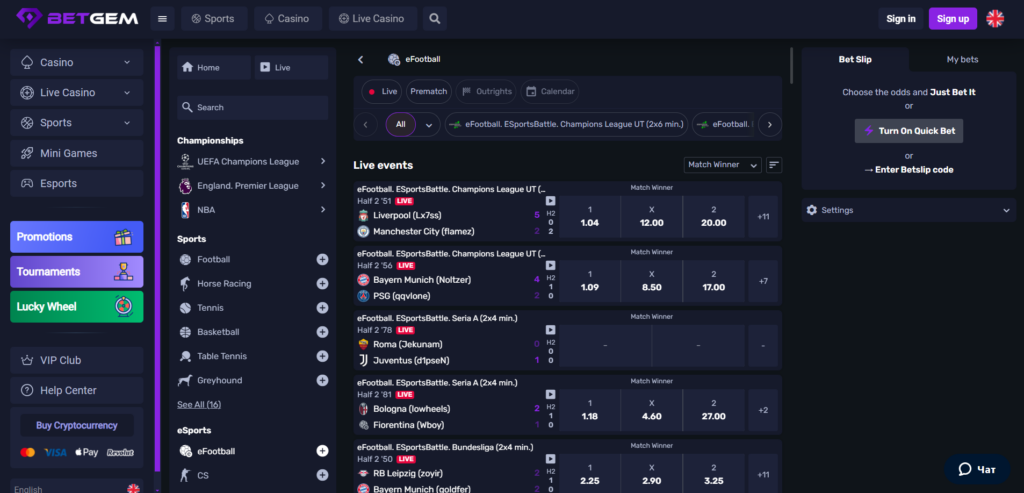Open the See All (16) sports link
The height and width of the screenshot is (493, 1024).
click(x=199, y=404)
